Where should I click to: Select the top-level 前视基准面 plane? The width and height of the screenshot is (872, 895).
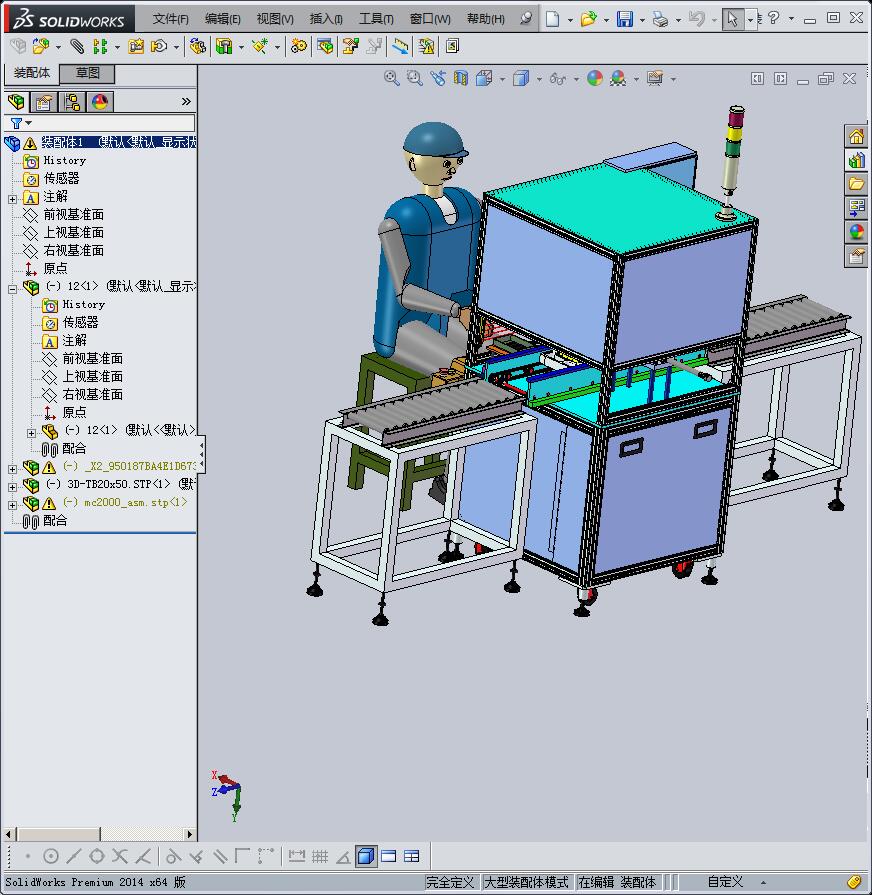[74, 215]
